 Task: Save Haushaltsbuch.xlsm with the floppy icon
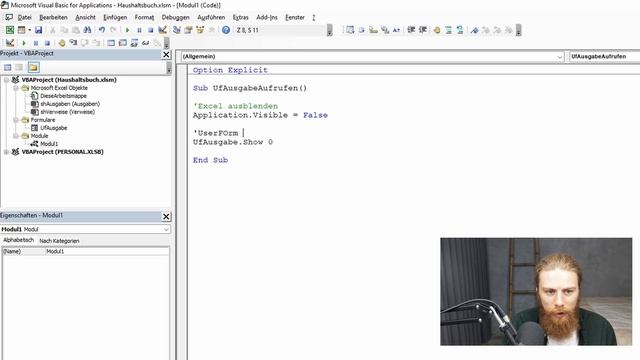click(x=38, y=30)
